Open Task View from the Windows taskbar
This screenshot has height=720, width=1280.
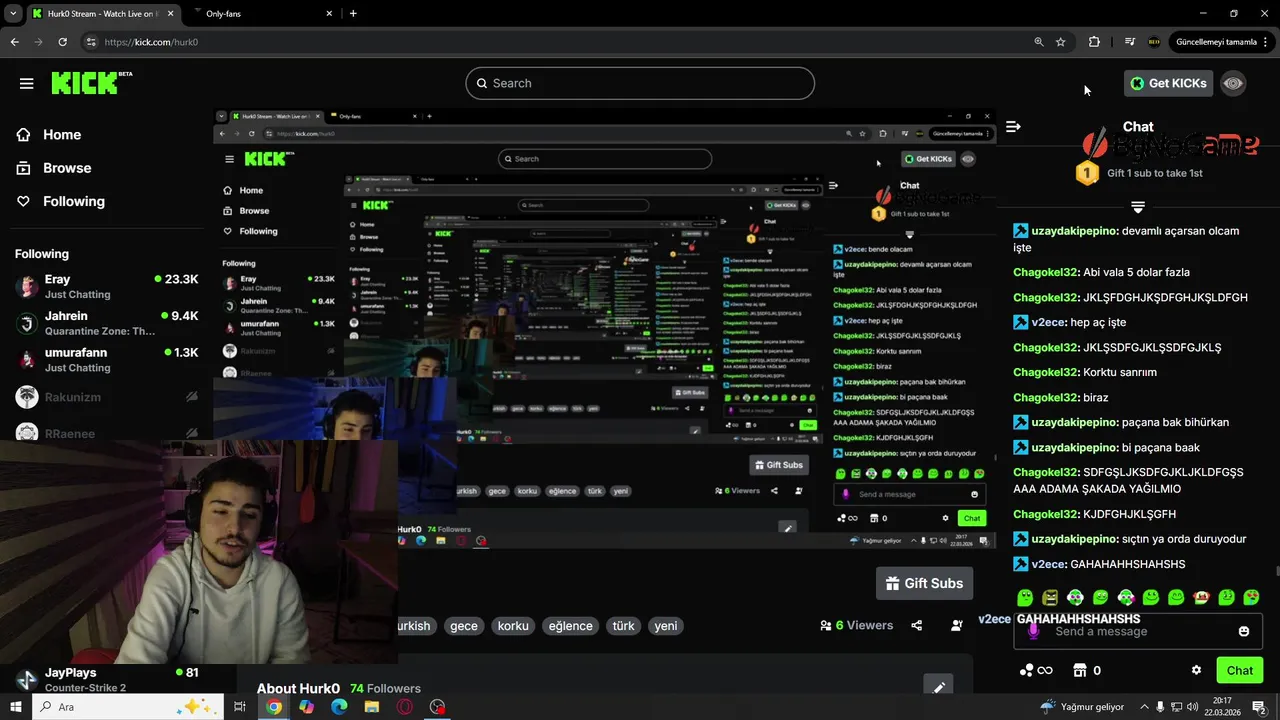240,707
